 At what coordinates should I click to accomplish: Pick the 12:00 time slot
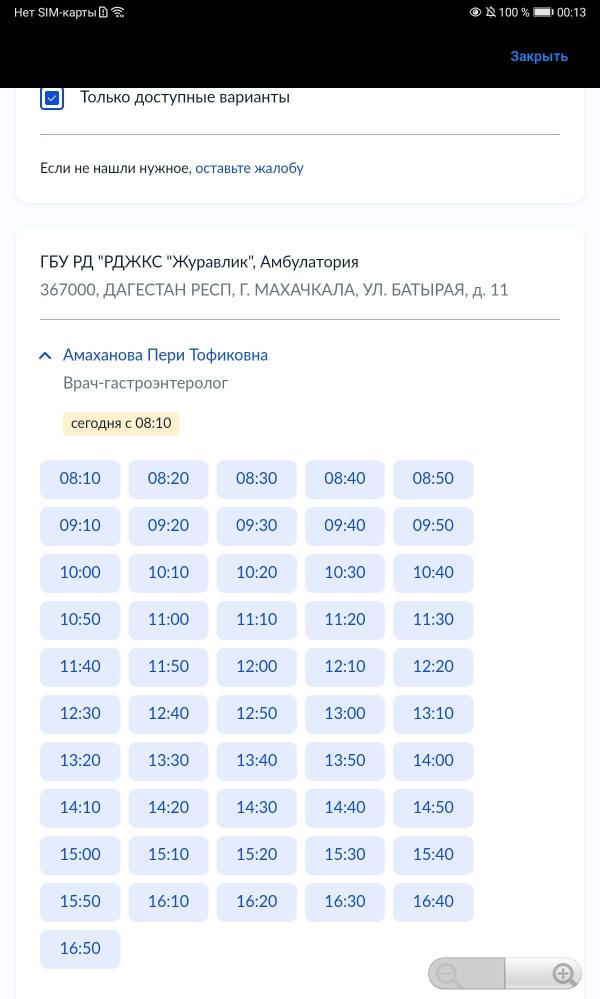click(256, 666)
